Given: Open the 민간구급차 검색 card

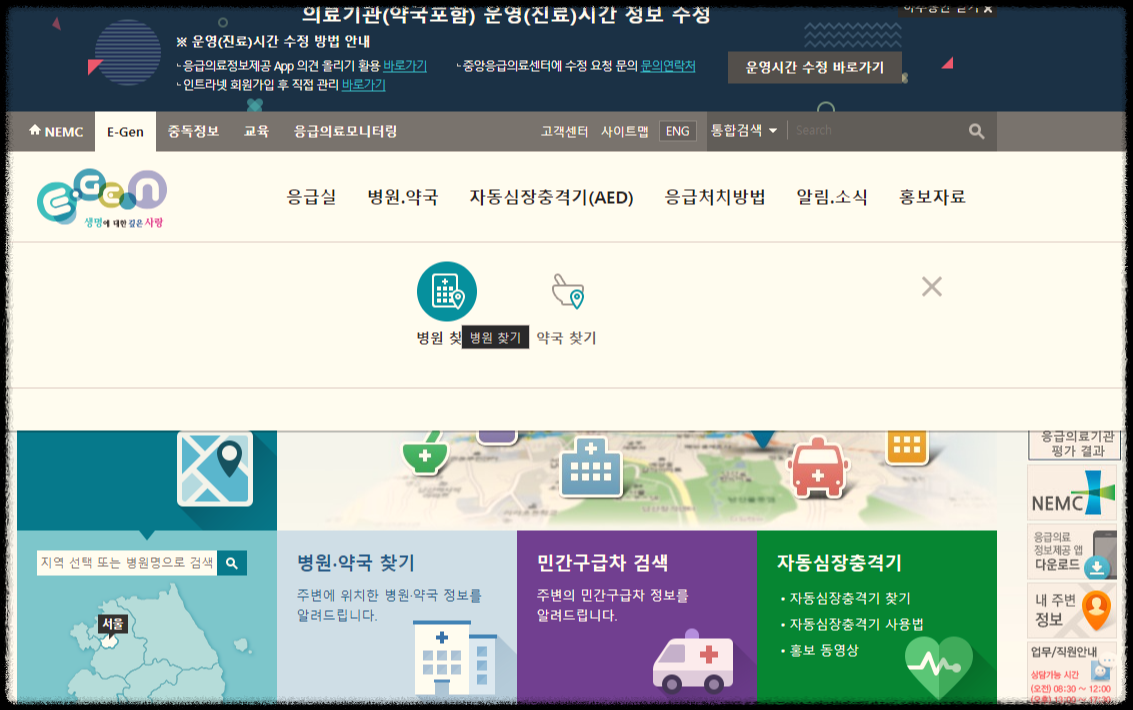Looking at the screenshot, I should point(637,616).
